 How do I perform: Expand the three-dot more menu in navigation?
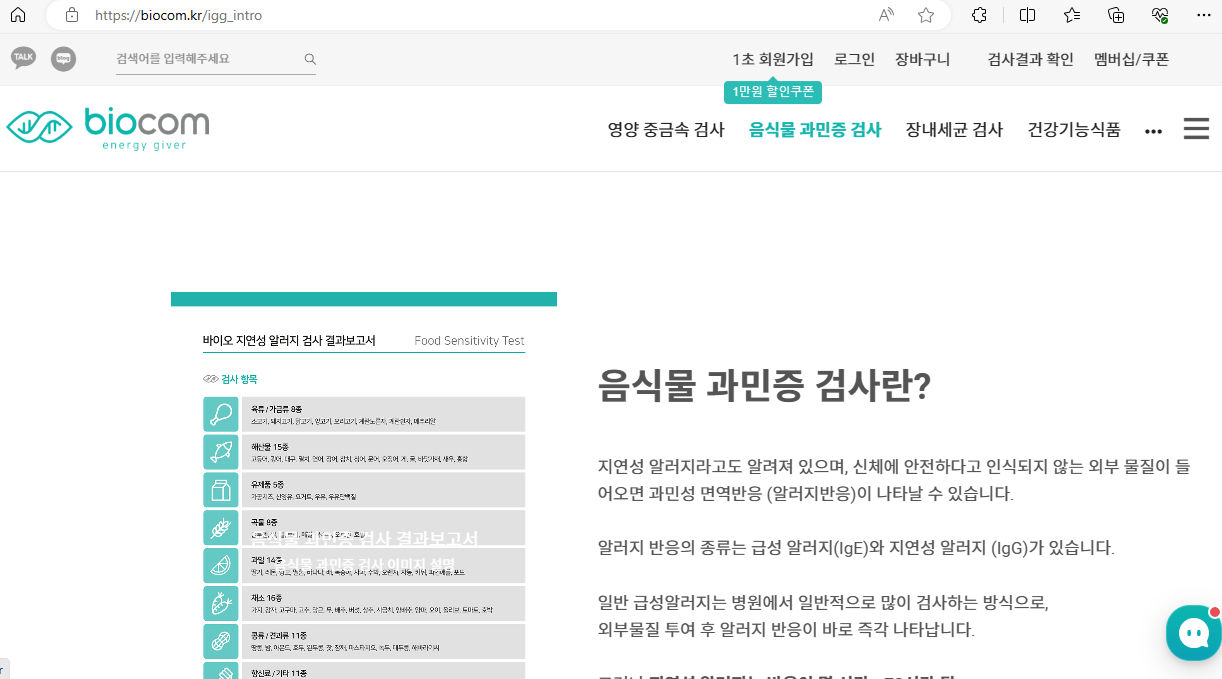1153,131
